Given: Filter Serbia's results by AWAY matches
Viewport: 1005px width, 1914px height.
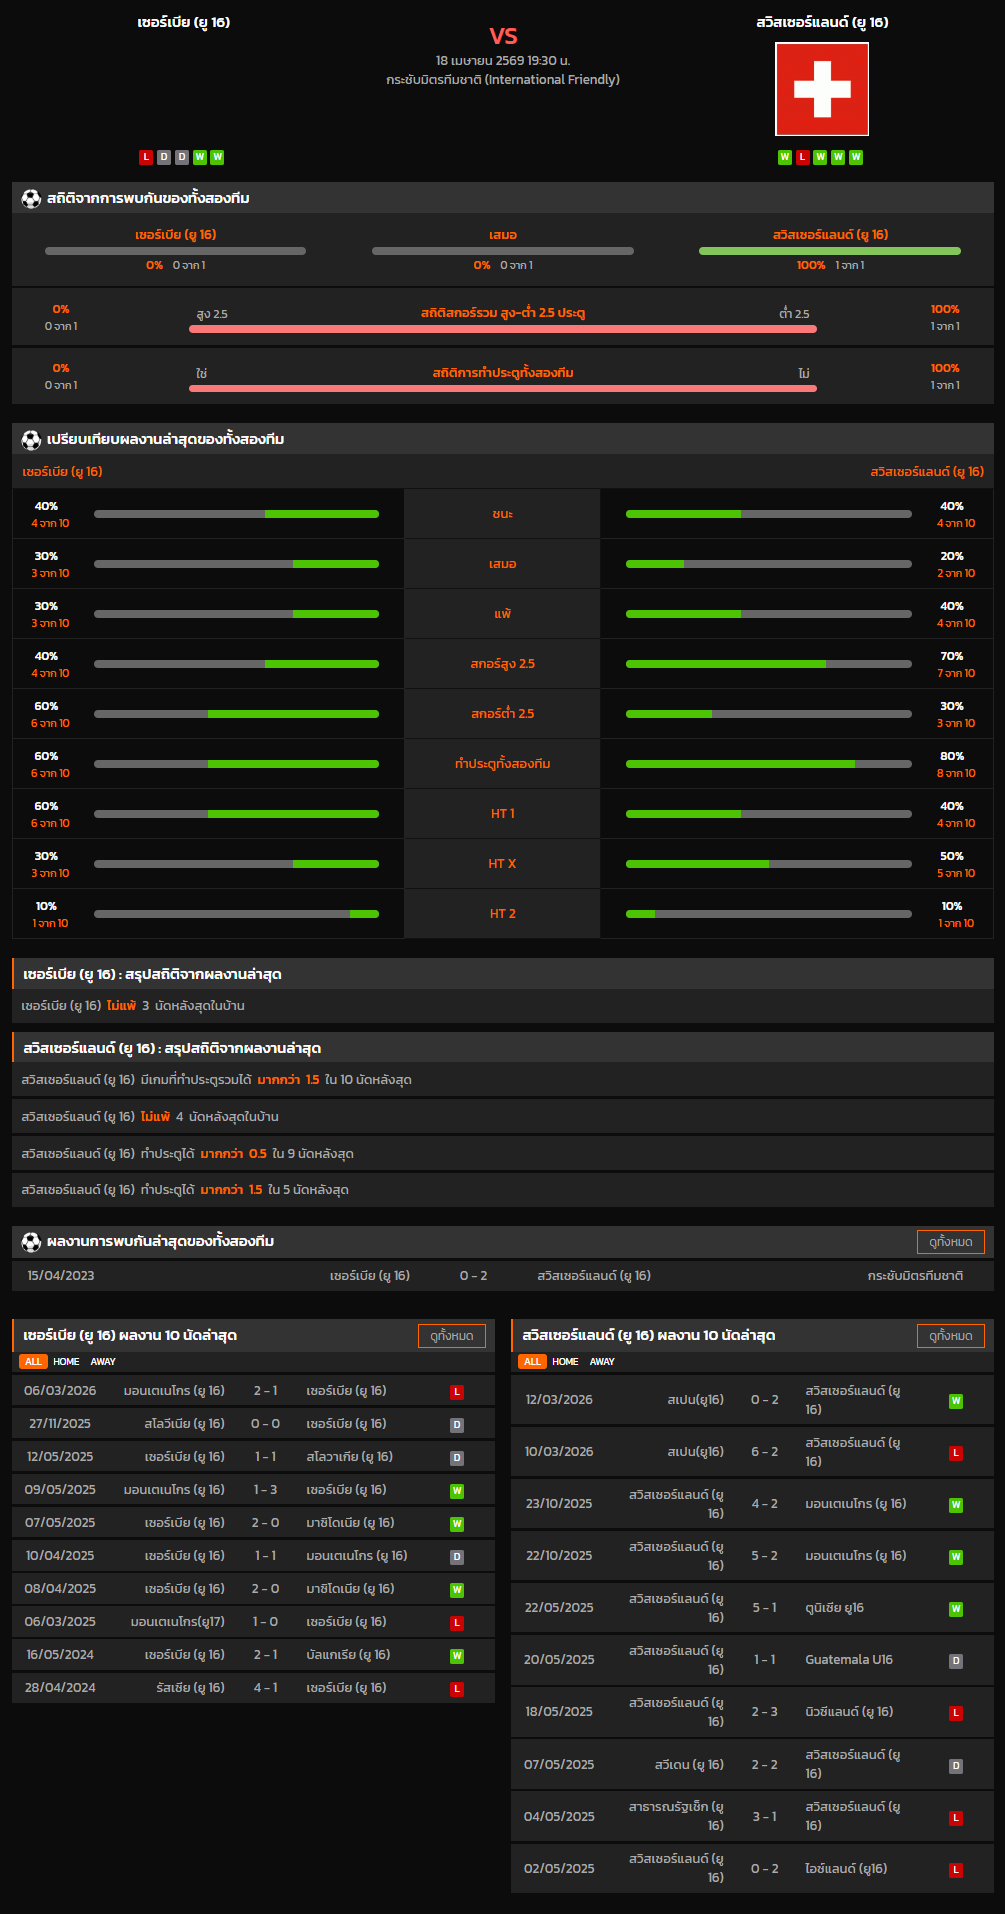Looking at the screenshot, I should point(103,1361).
